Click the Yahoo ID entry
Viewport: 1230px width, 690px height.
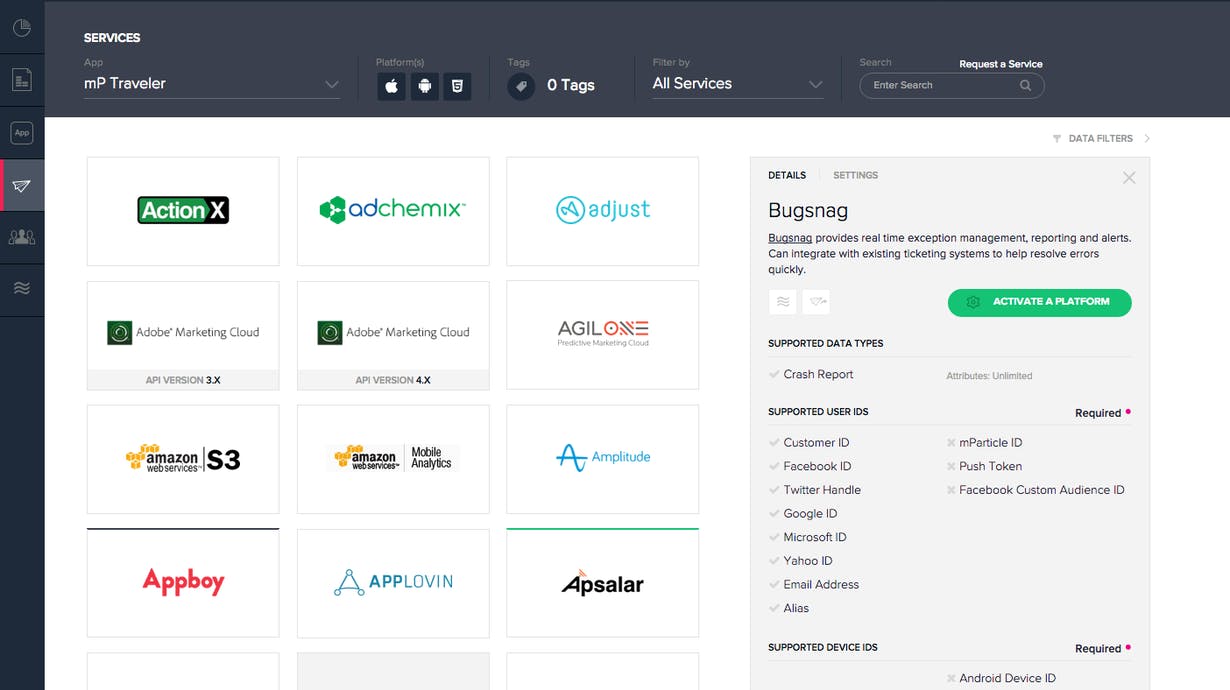pos(808,561)
